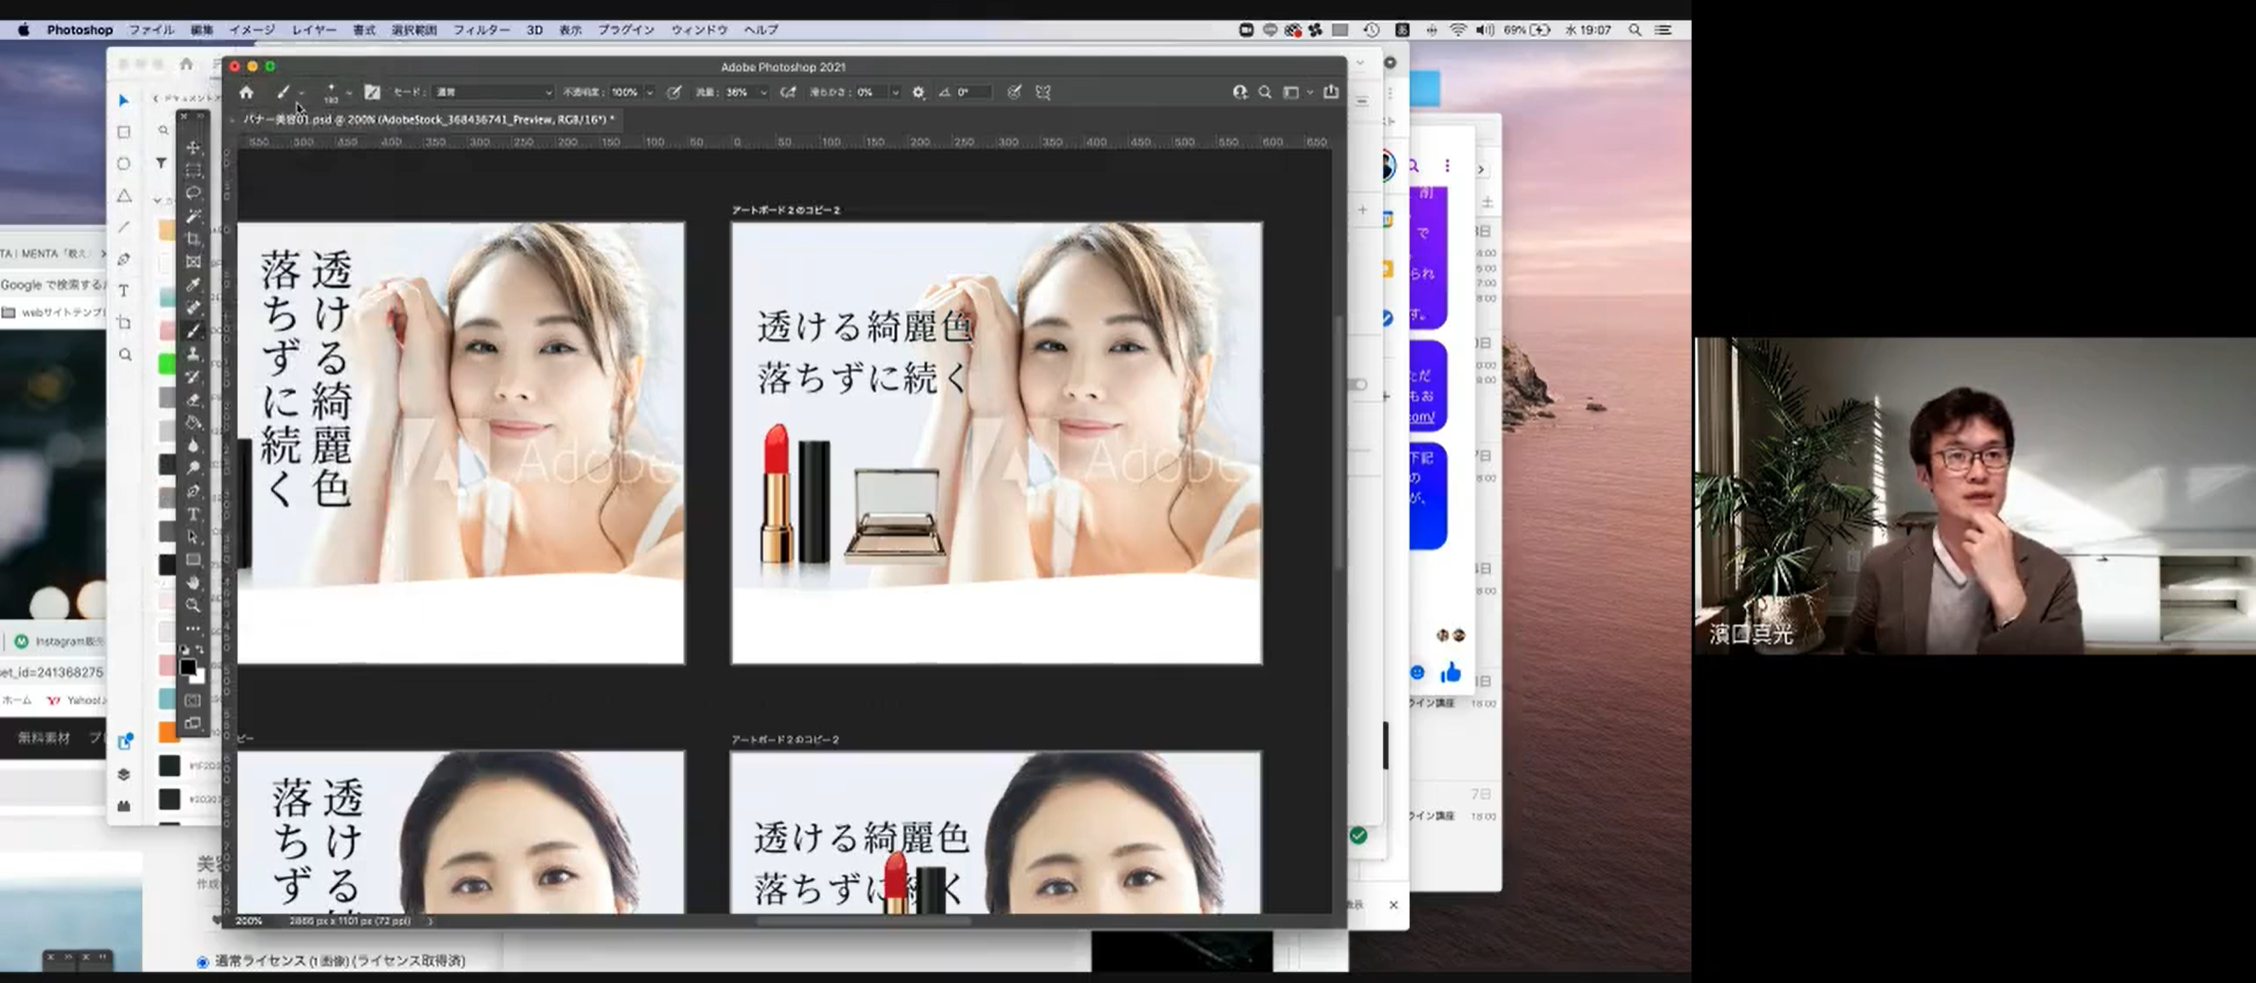Image resolution: width=2256 pixels, height=983 pixels.
Task: Open the smoothing 0% dropdown arrow
Action: pos(895,92)
